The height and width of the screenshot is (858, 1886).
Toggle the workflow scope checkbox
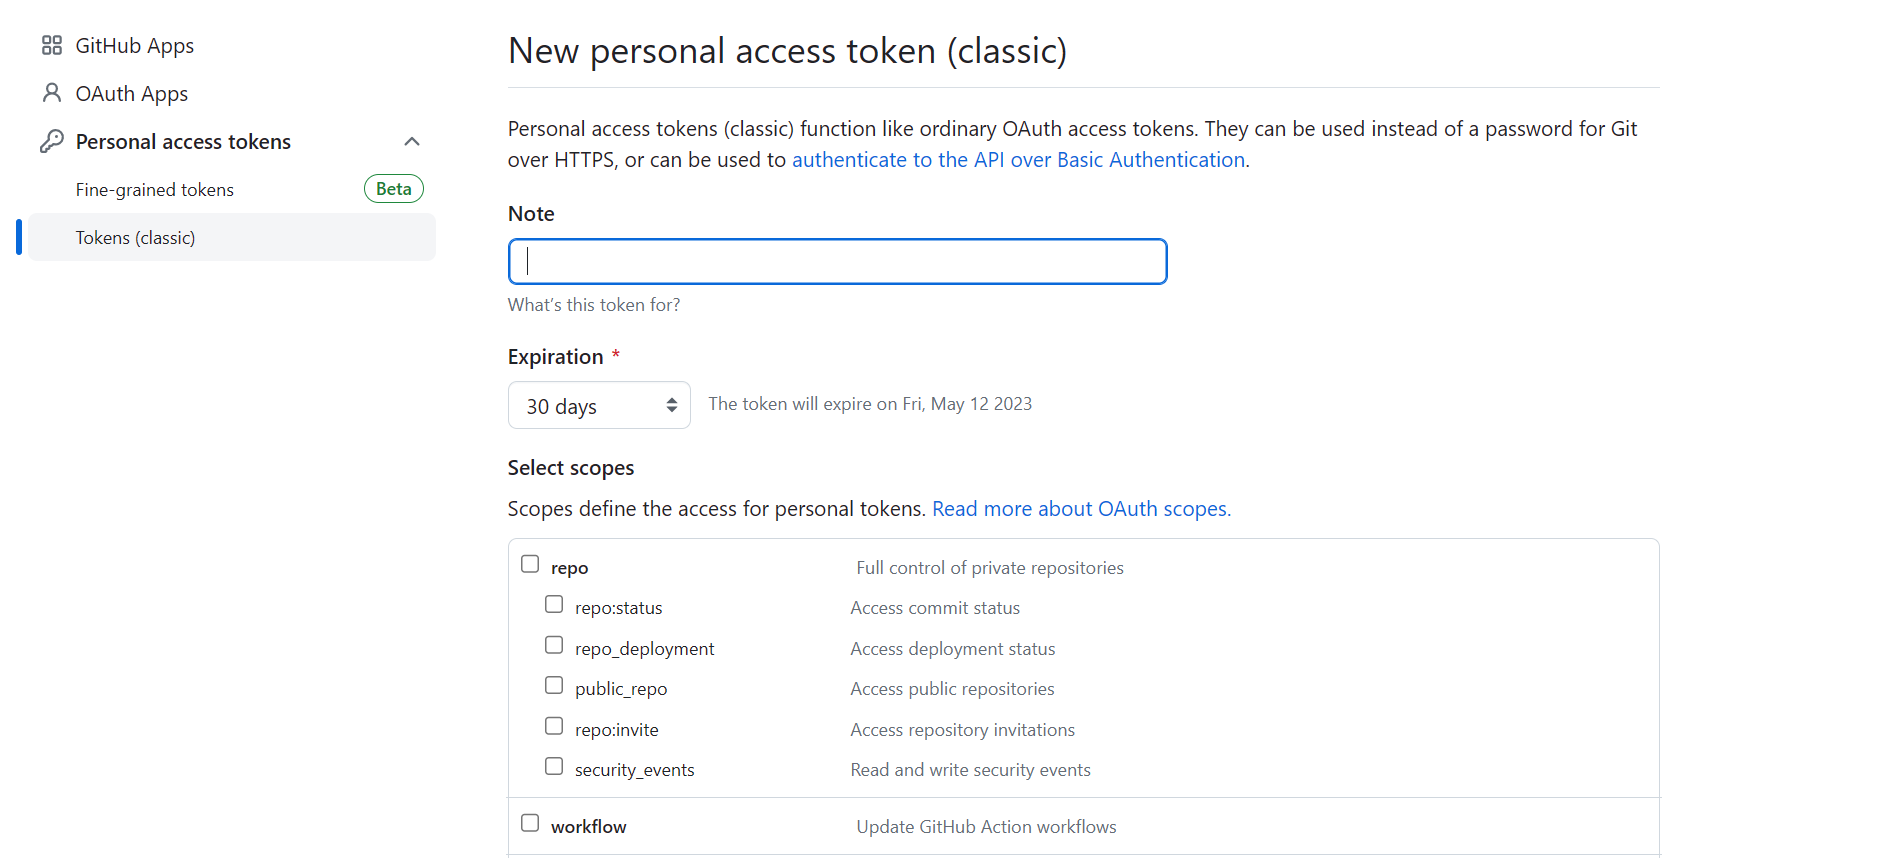click(530, 823)
